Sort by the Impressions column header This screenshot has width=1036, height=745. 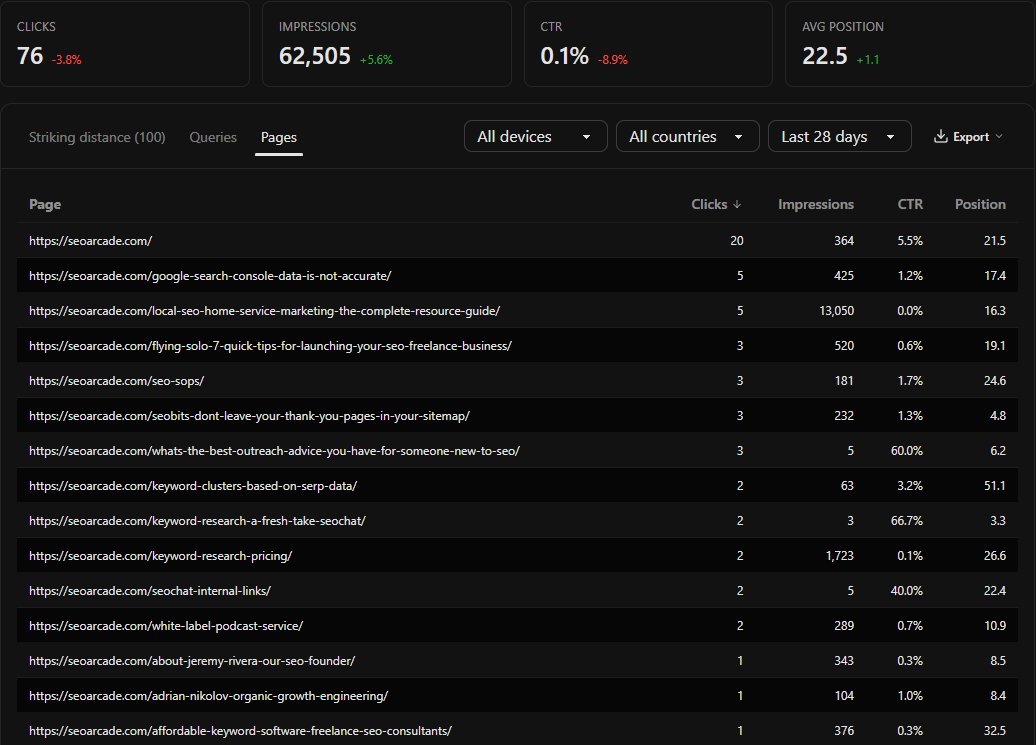(x=816, y=205)
